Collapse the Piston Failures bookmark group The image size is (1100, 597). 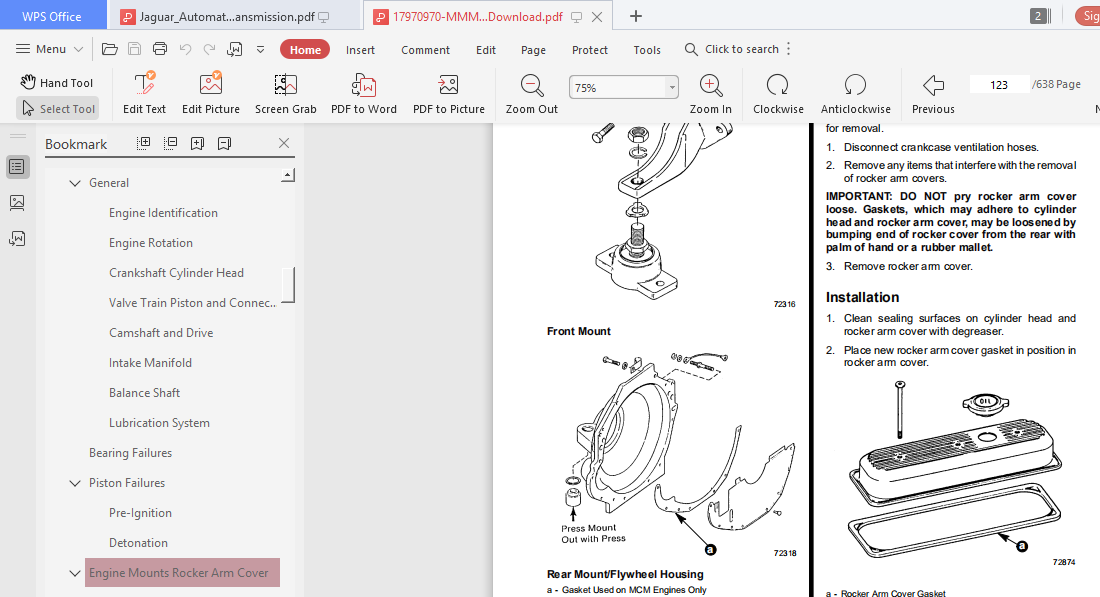point(74,483)
